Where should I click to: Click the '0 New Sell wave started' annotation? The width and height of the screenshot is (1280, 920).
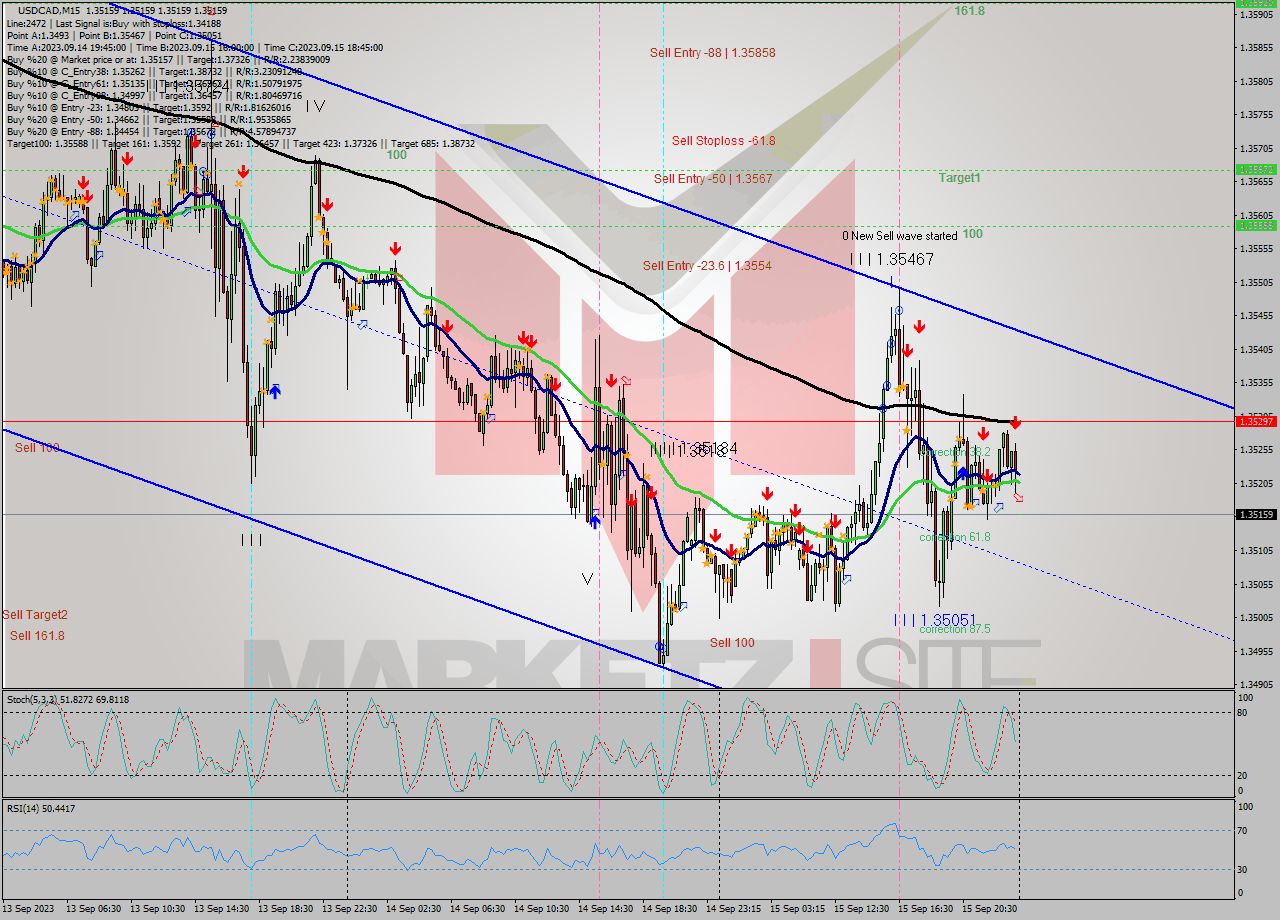tap(899, 236)
